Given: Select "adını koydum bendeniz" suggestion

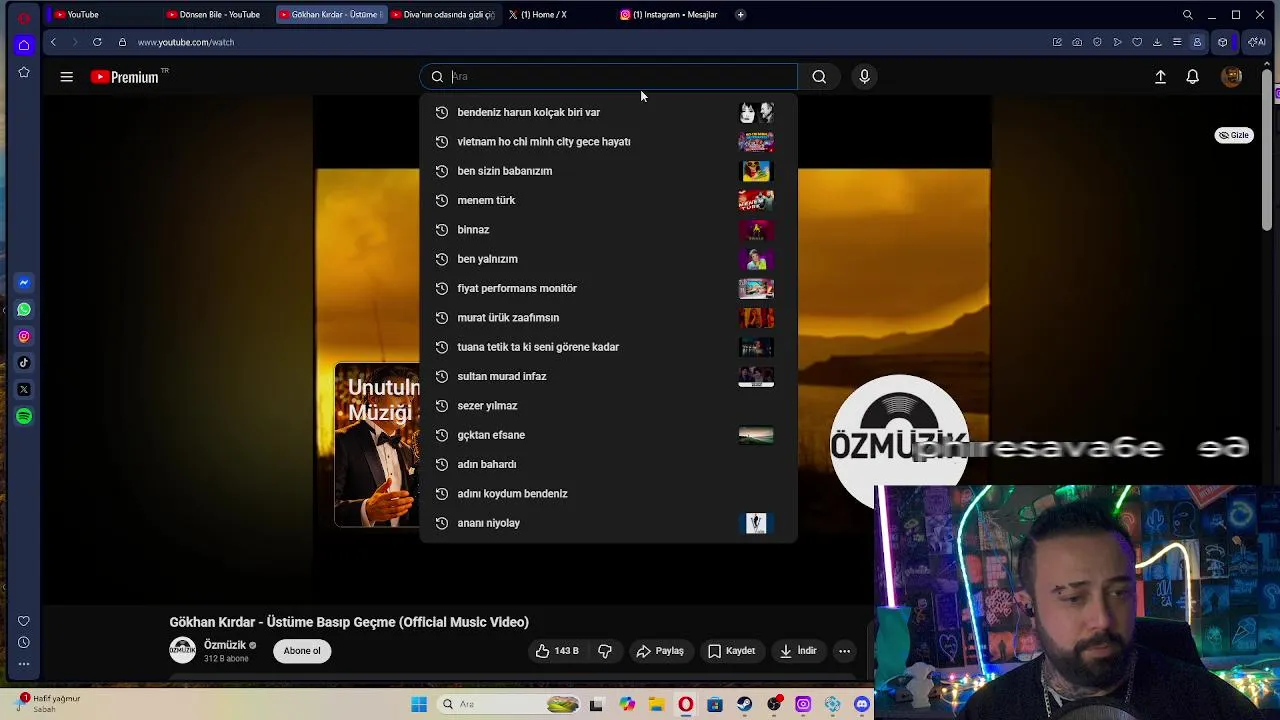Looking at the screenshot, I should point(608,494).
